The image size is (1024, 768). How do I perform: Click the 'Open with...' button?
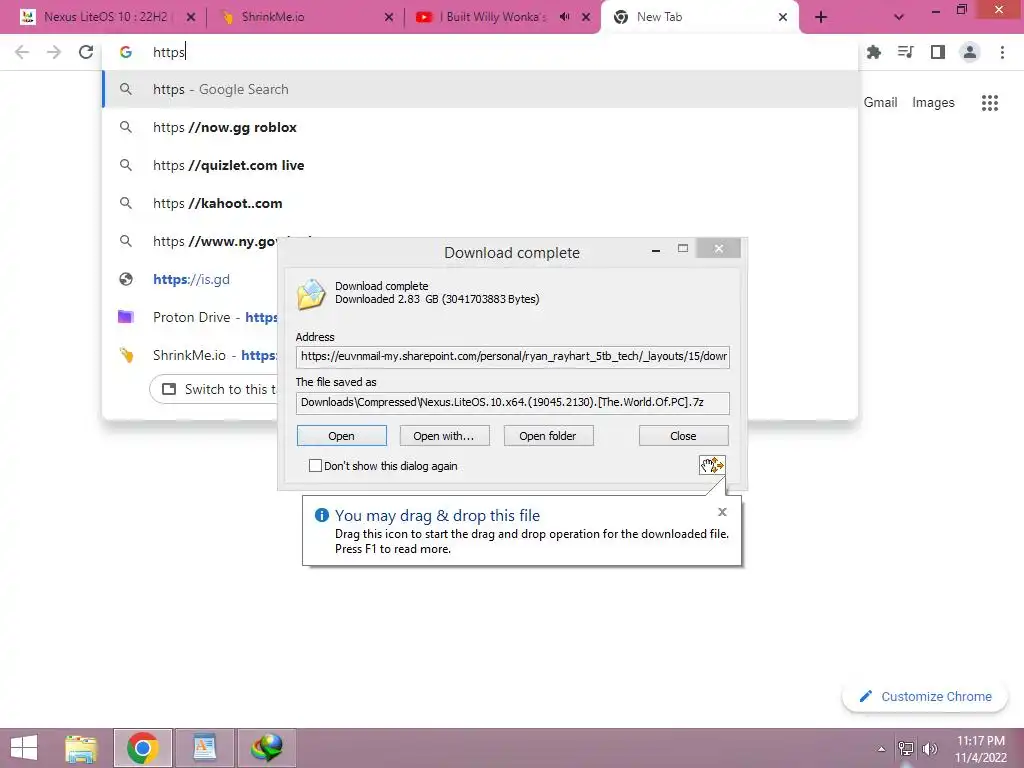pos(444,436)
